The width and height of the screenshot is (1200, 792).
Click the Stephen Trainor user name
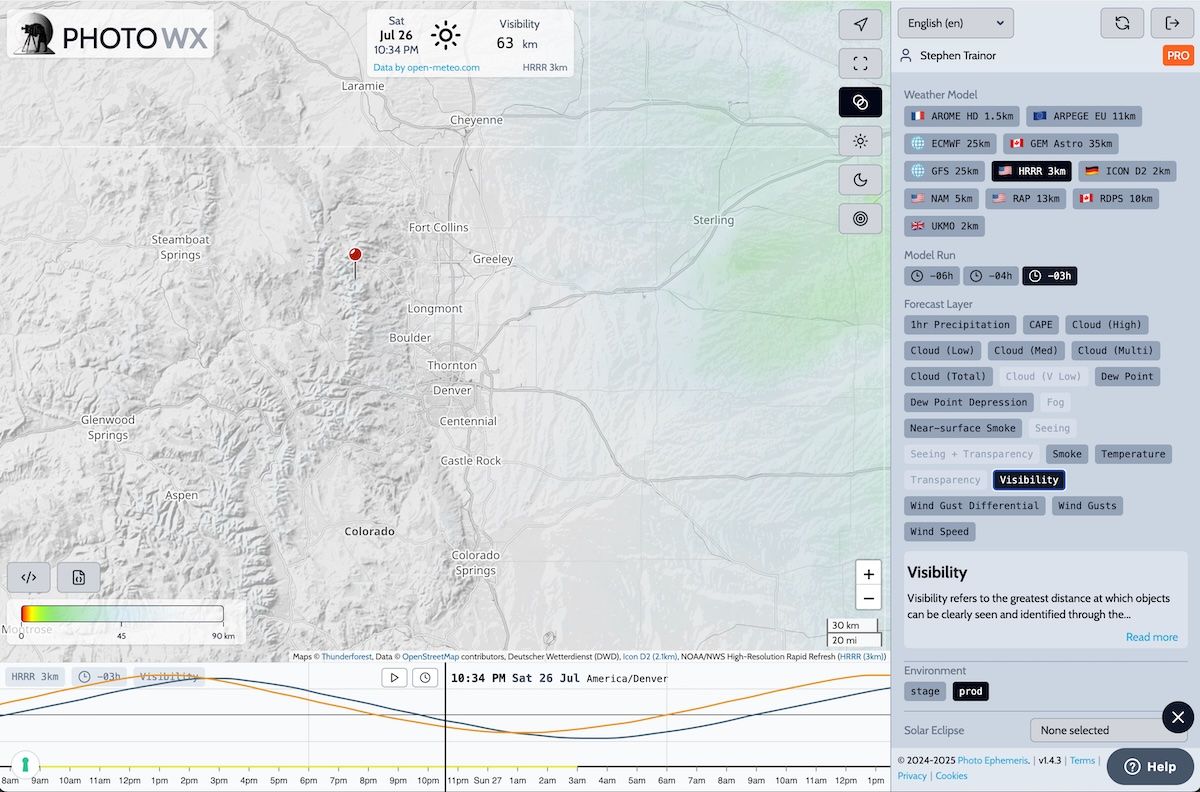(958, 56)
